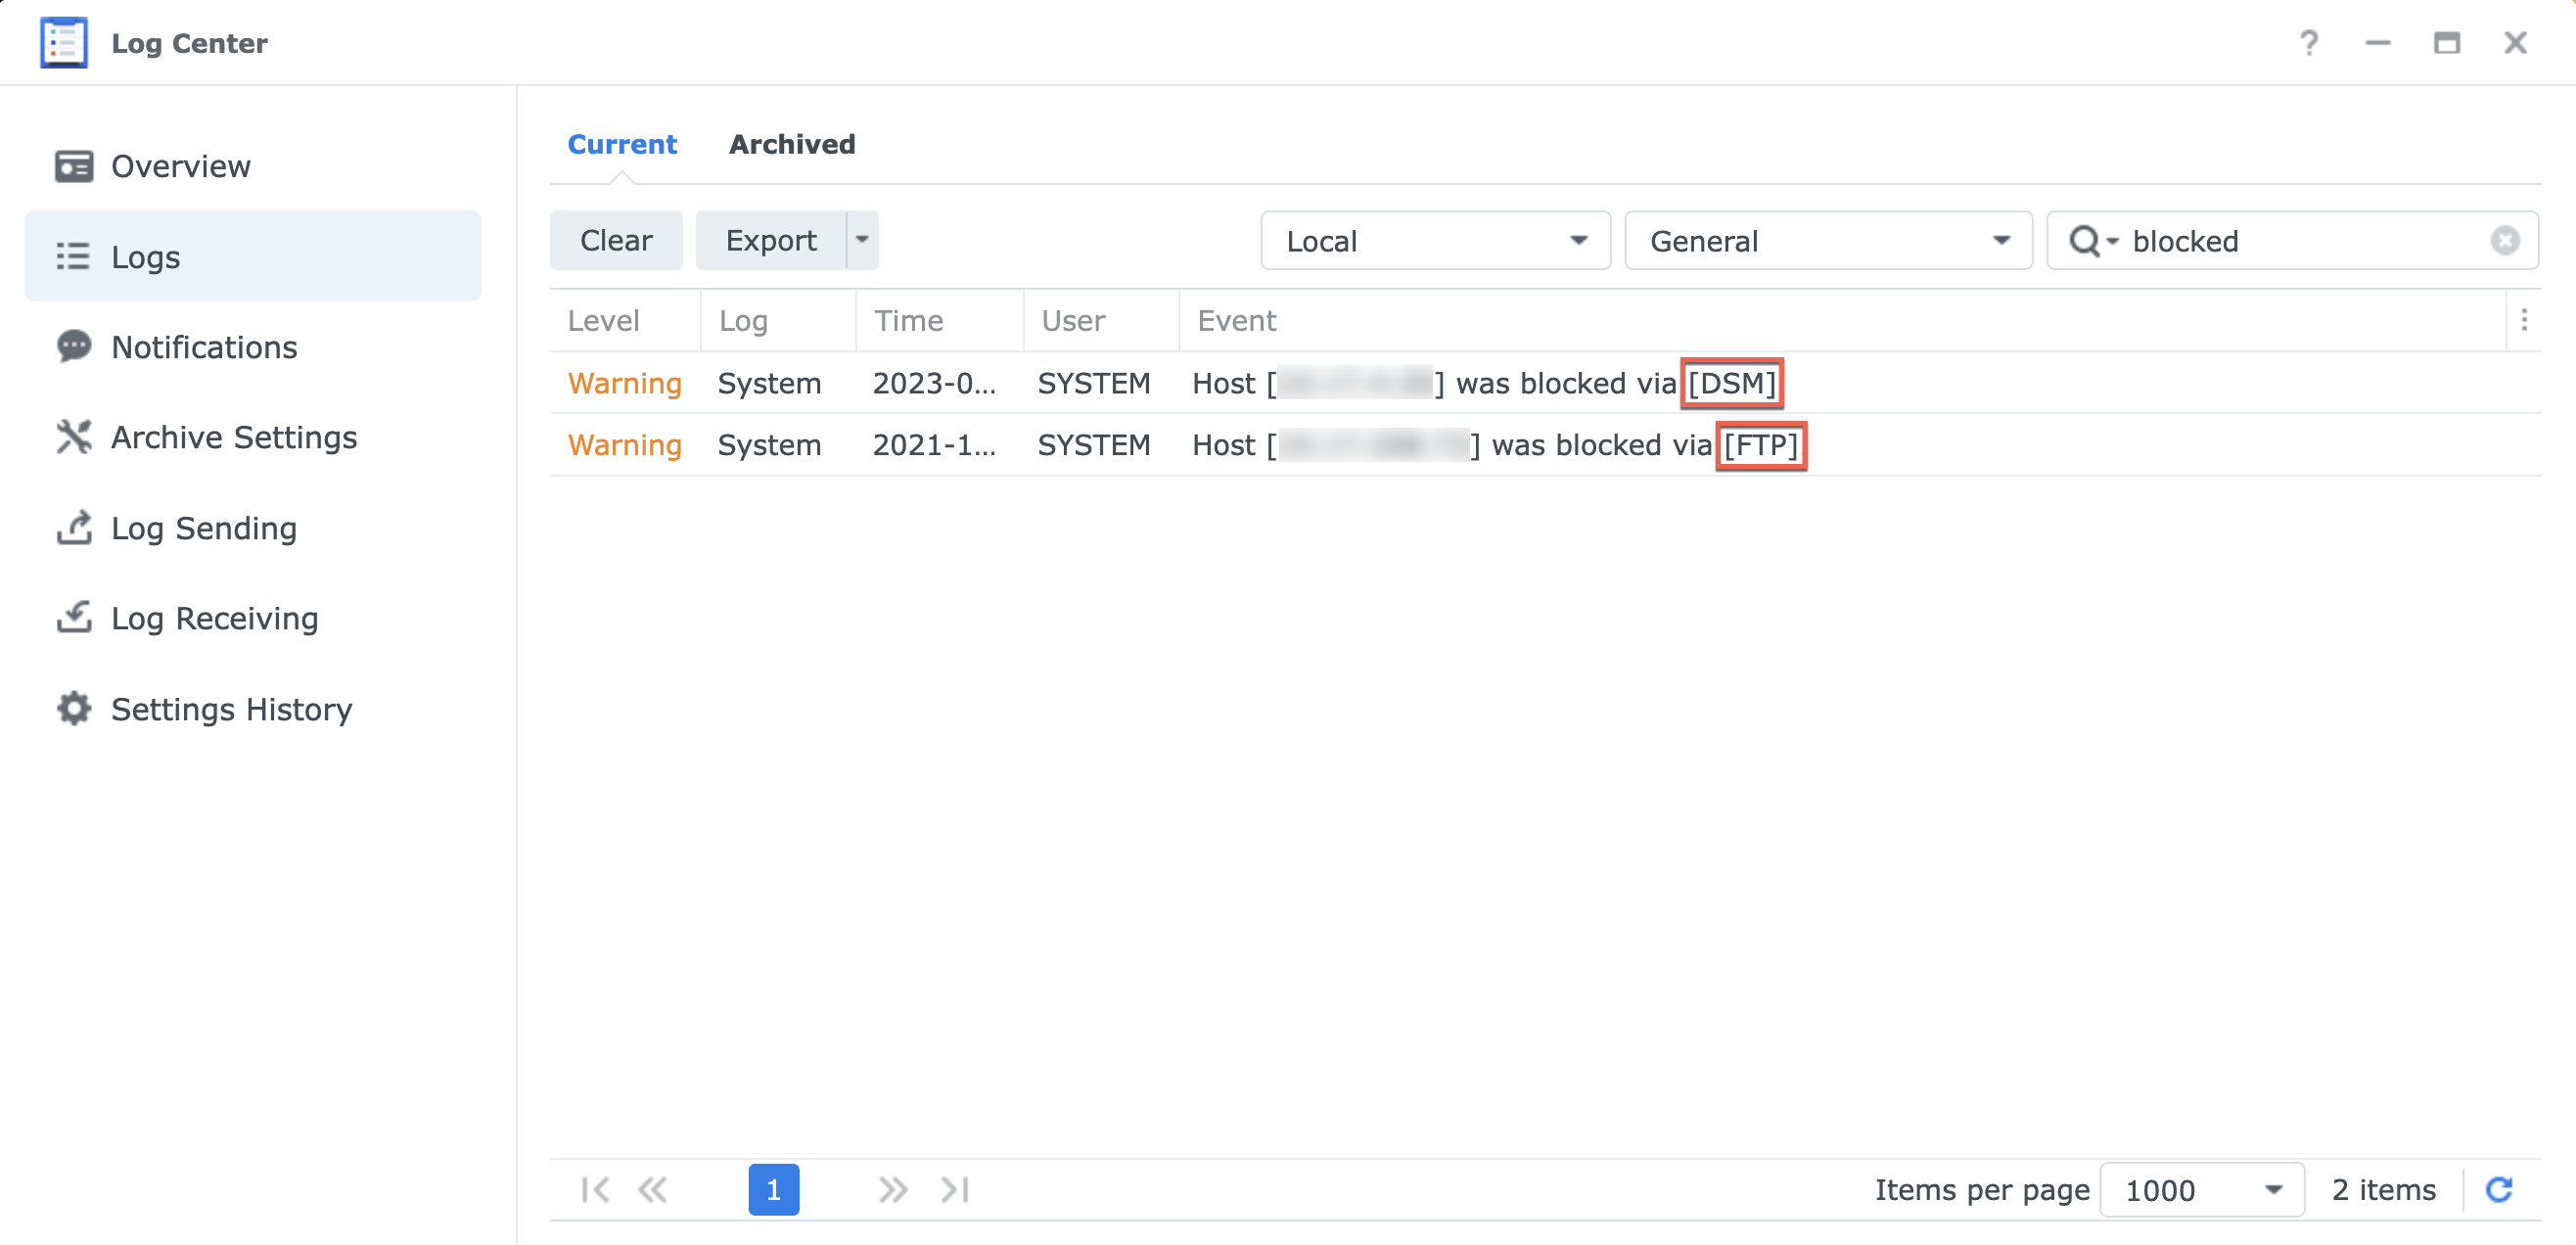Expand the Export options arrow

[860, 240]
